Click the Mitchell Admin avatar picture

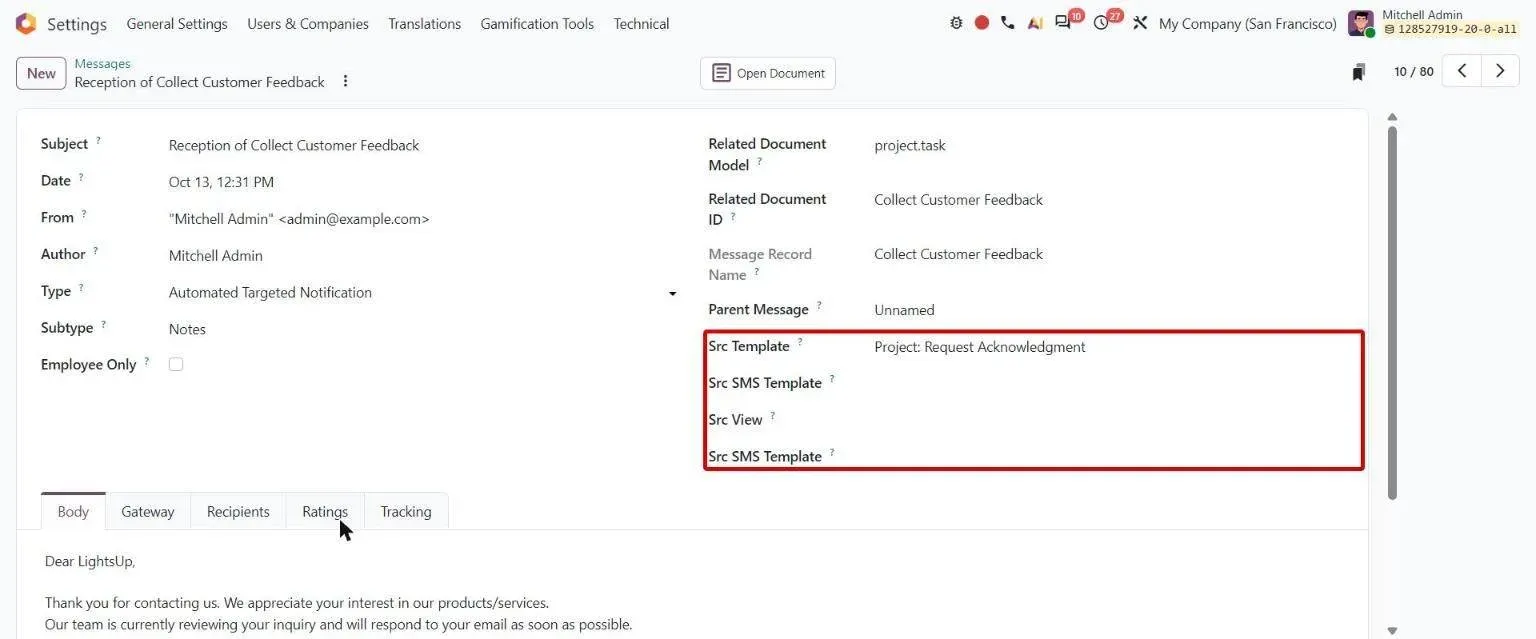click(1361, 23)
